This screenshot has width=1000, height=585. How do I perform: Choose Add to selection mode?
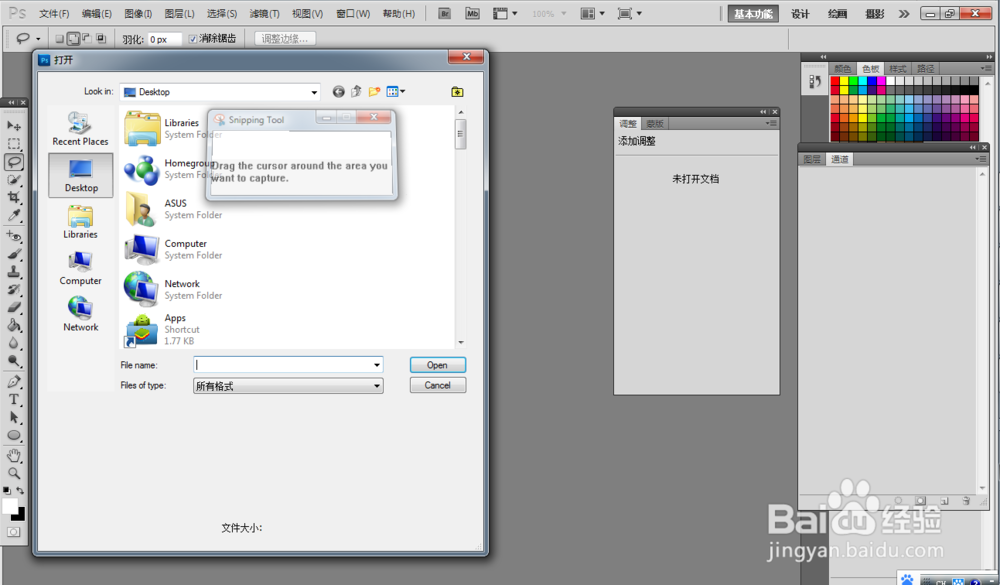(x=73, y=39)
